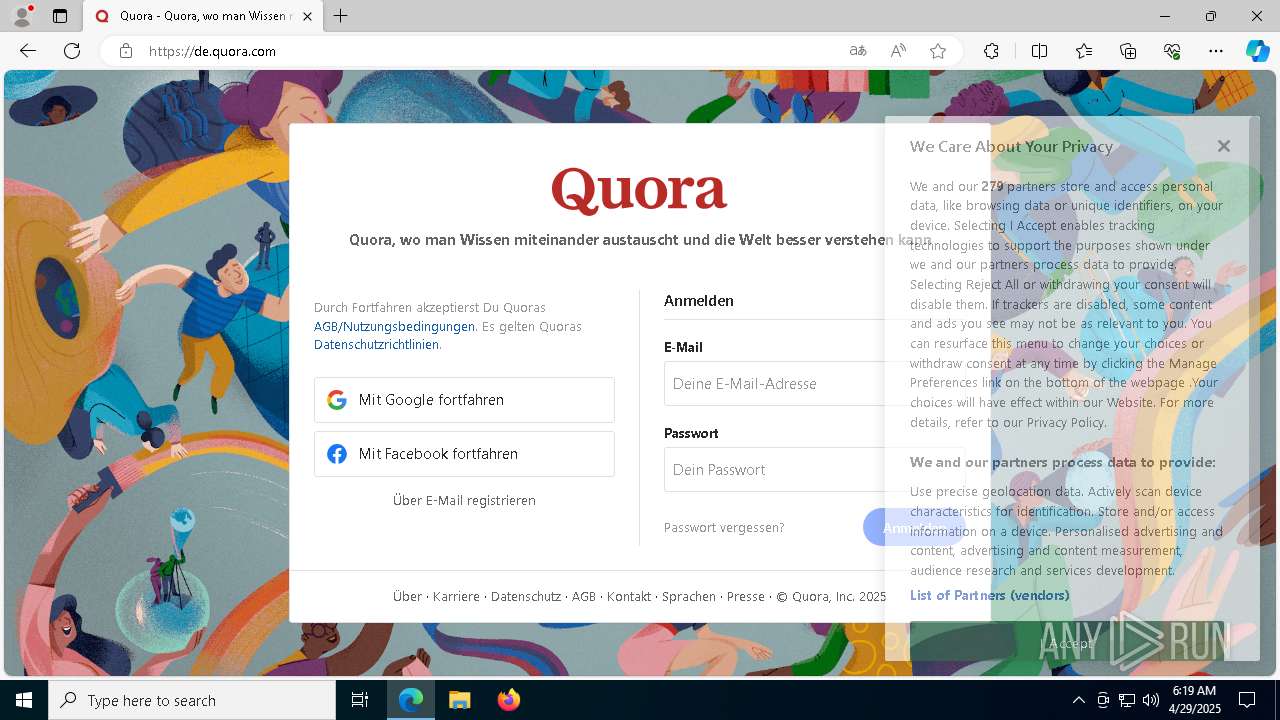Screen dimensions: 1280x720
Task: Open Task View in taskbar
Action: tap(360, 700)
